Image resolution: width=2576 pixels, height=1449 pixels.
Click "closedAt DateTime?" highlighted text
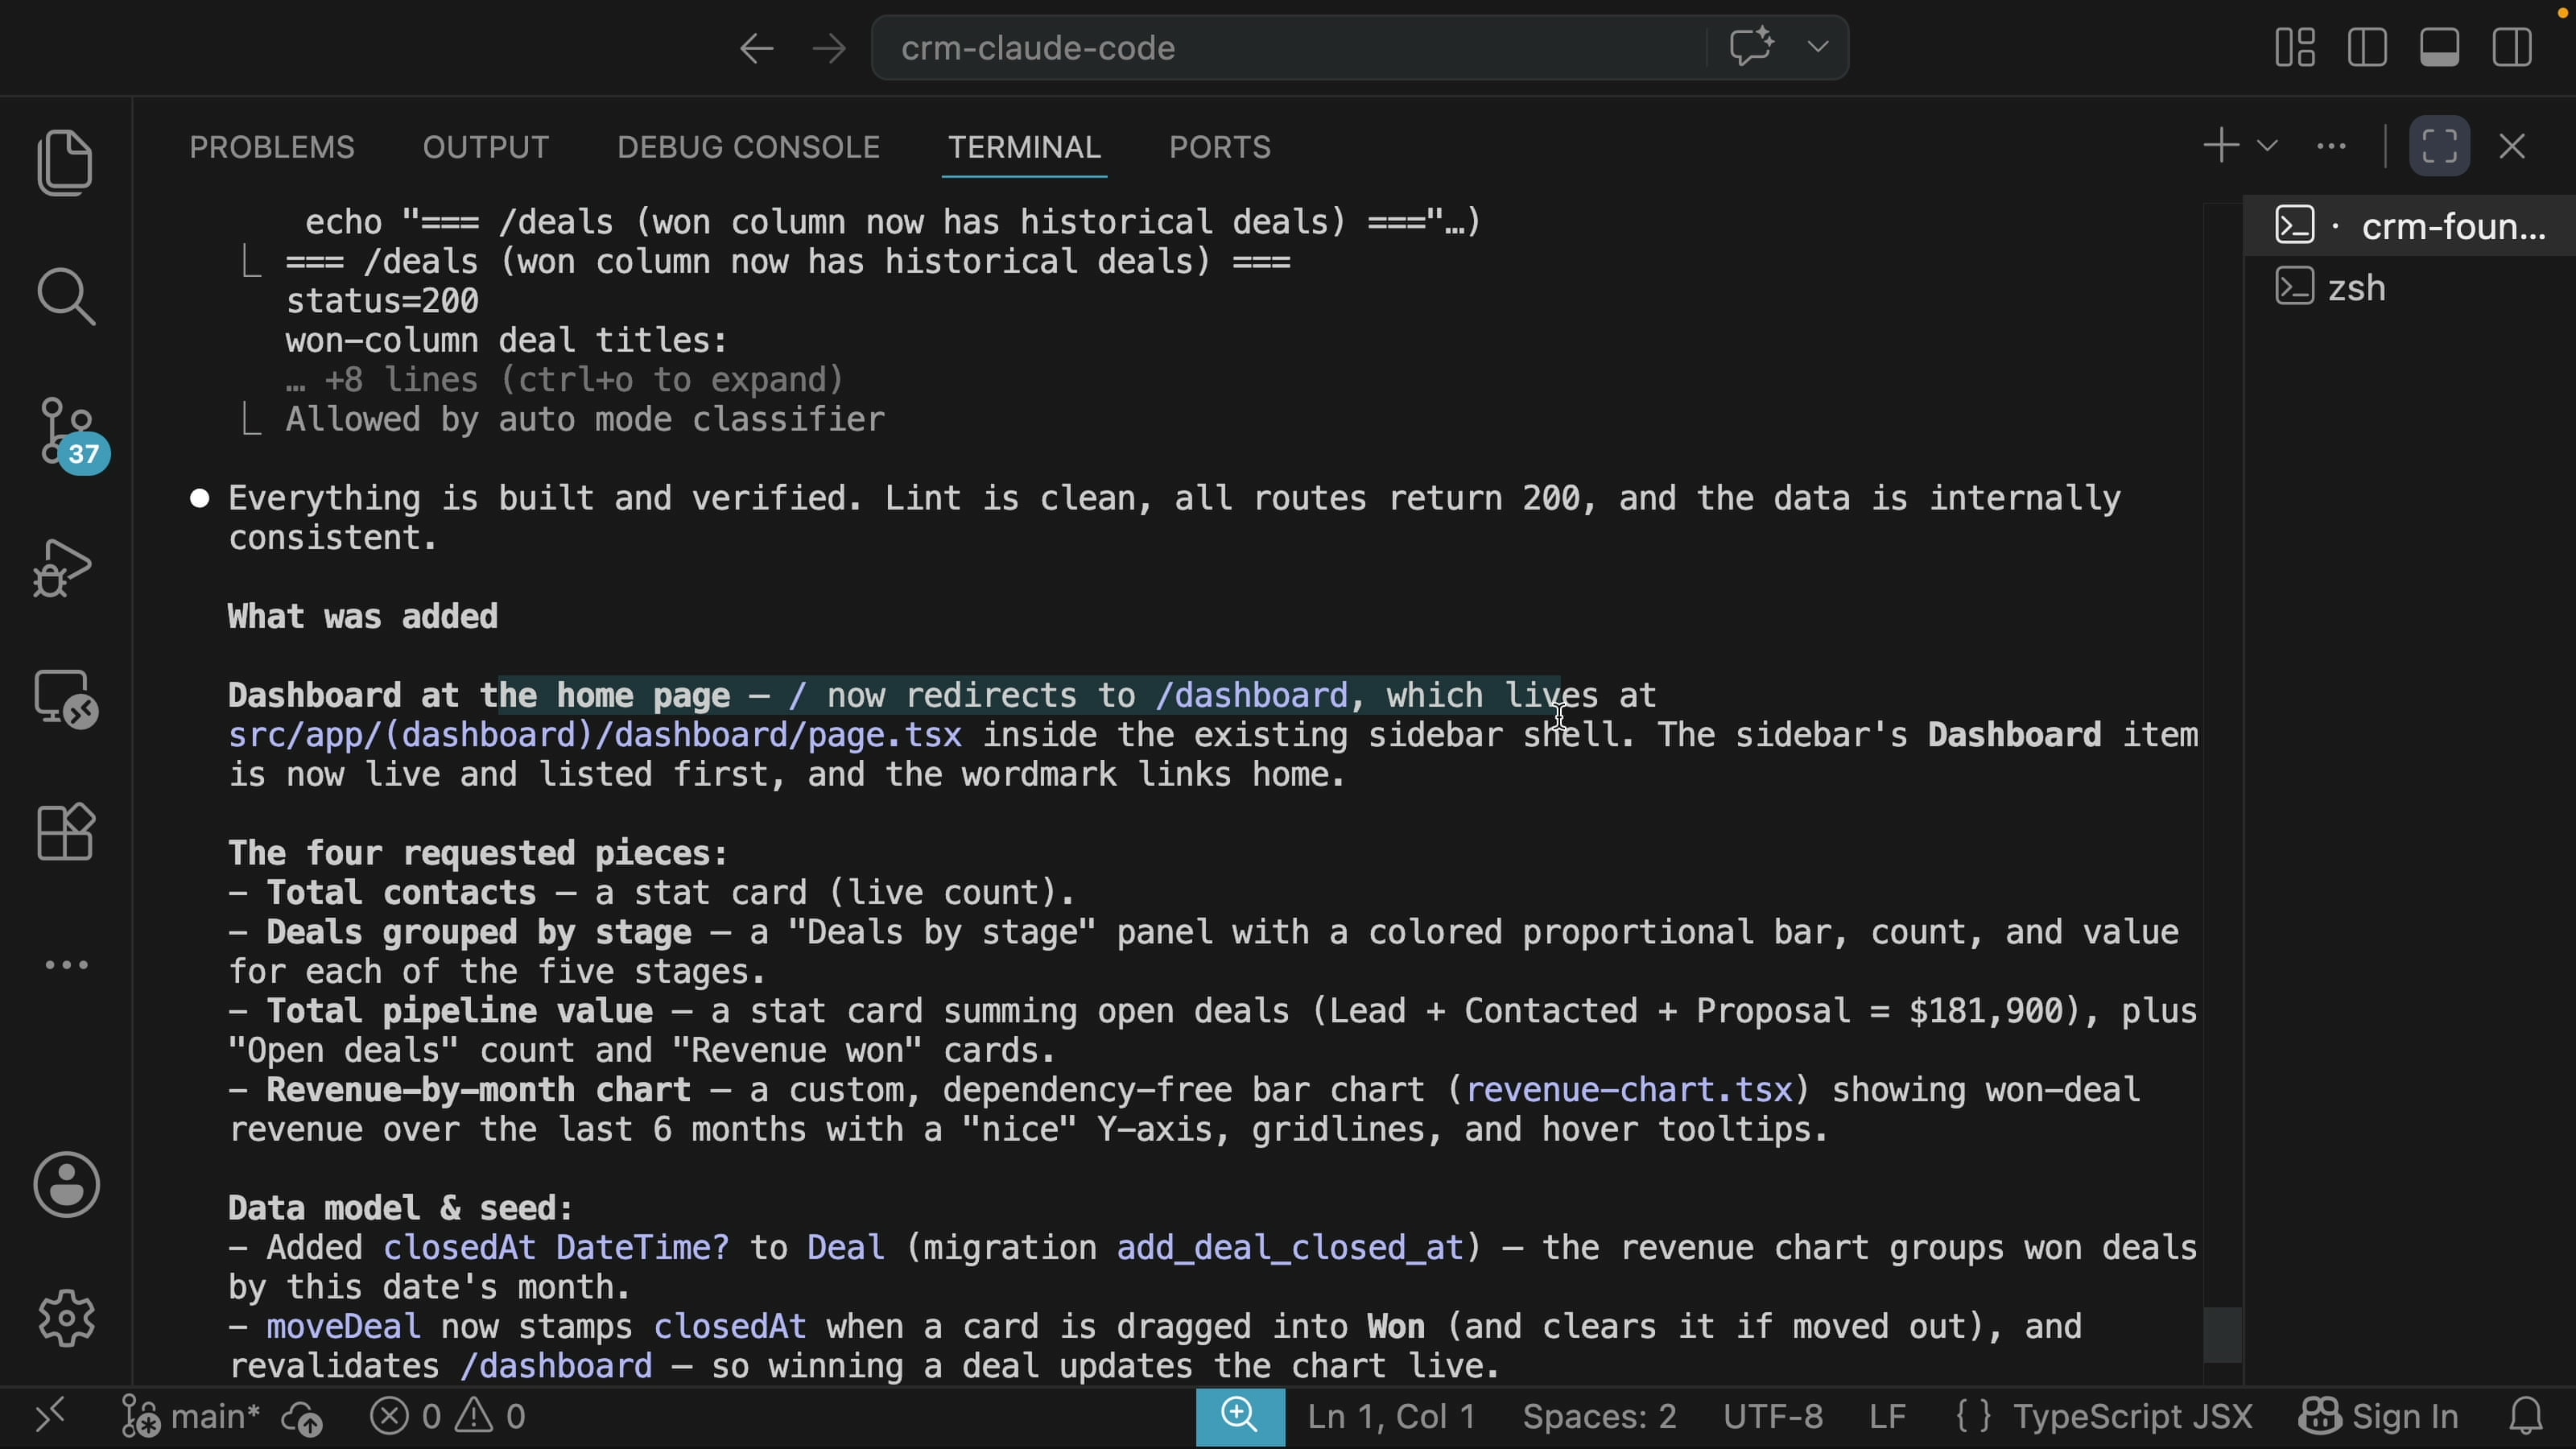556,1248
